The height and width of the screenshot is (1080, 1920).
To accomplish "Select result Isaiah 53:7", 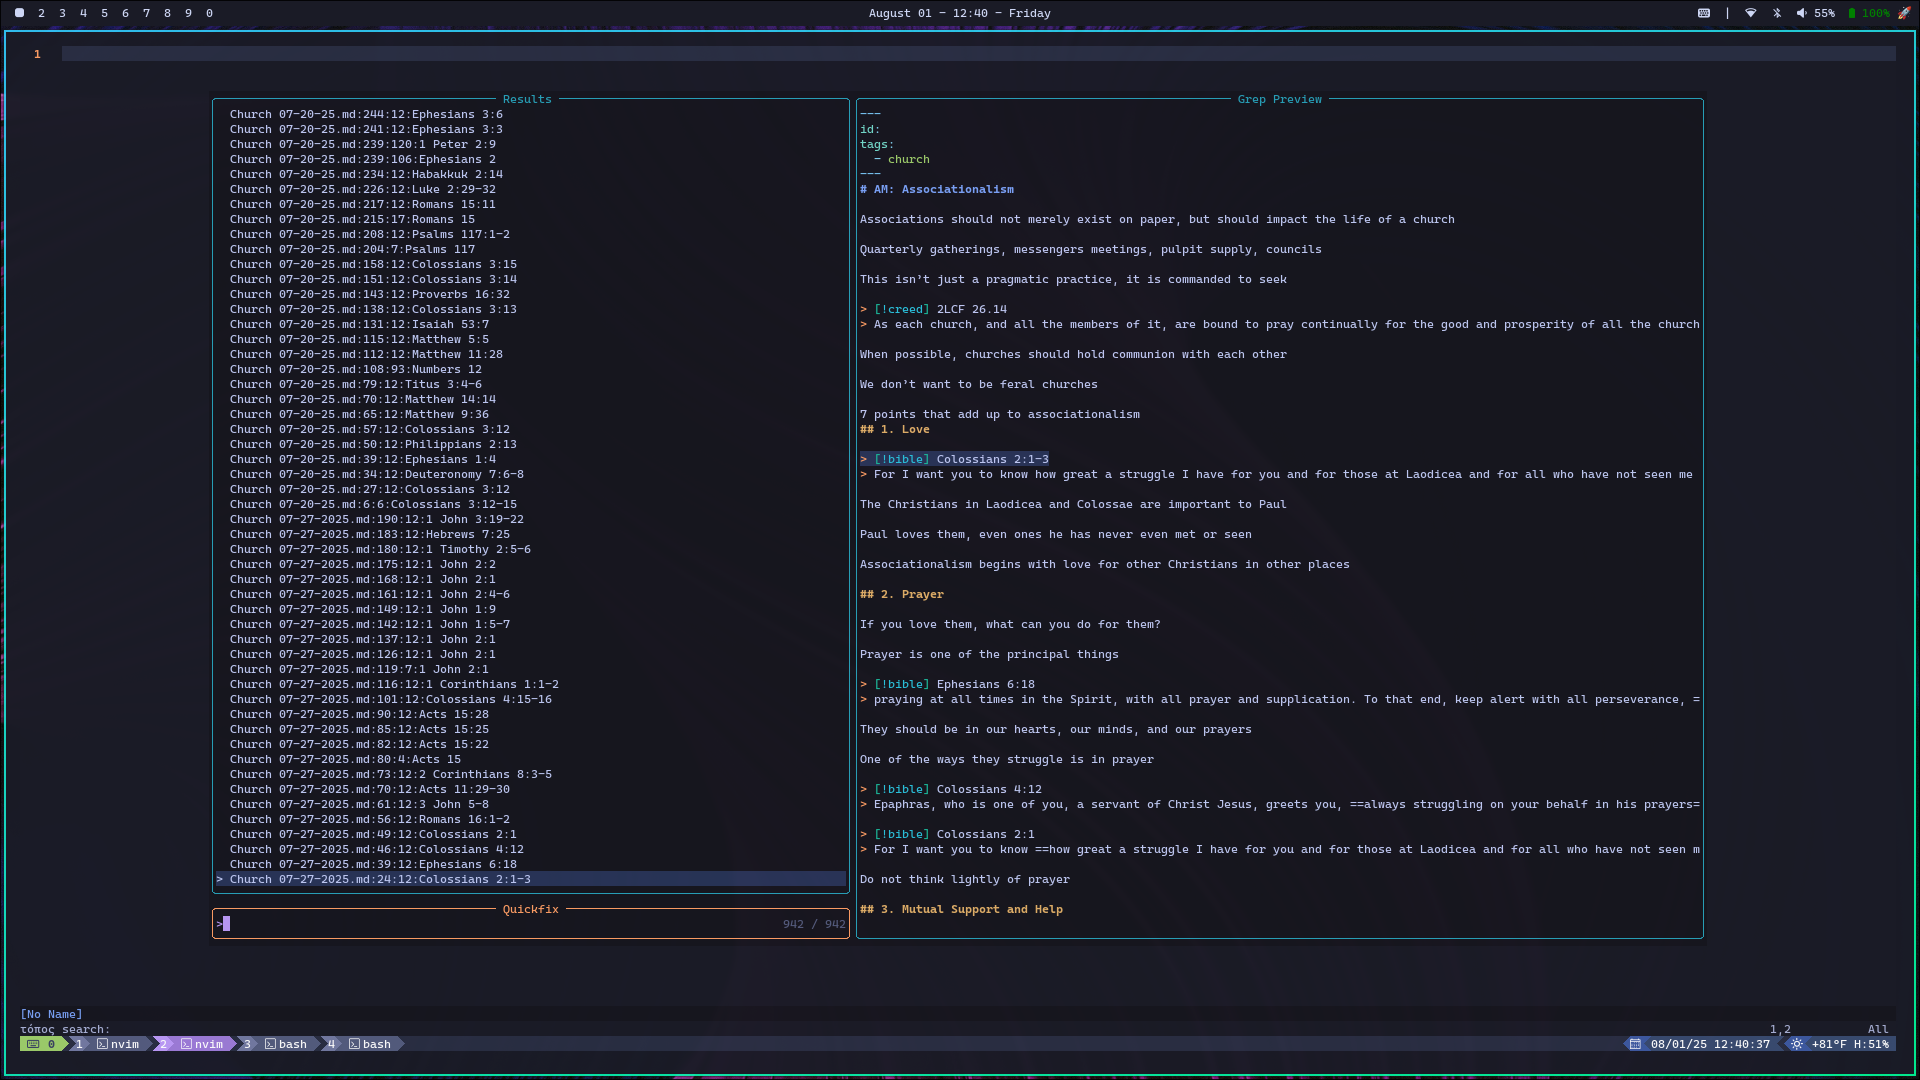I will pos(359,325).
